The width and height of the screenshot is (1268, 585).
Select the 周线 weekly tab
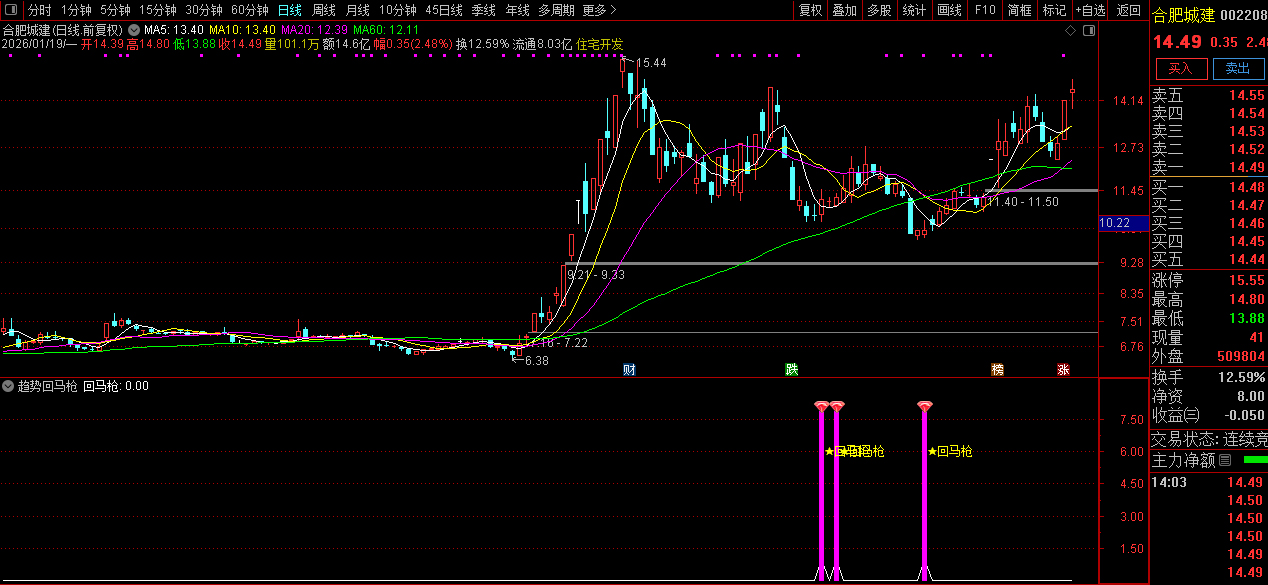click(324, 10)
